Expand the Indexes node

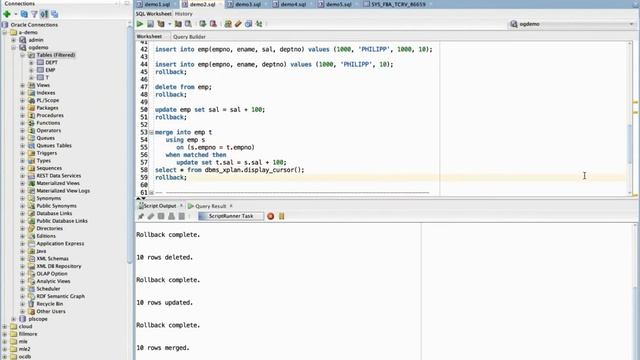(22, 93)
